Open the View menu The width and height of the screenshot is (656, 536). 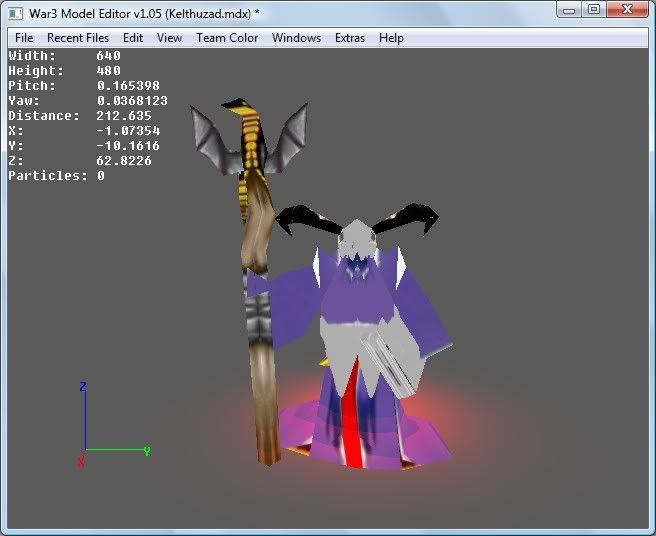coord(169,38)
